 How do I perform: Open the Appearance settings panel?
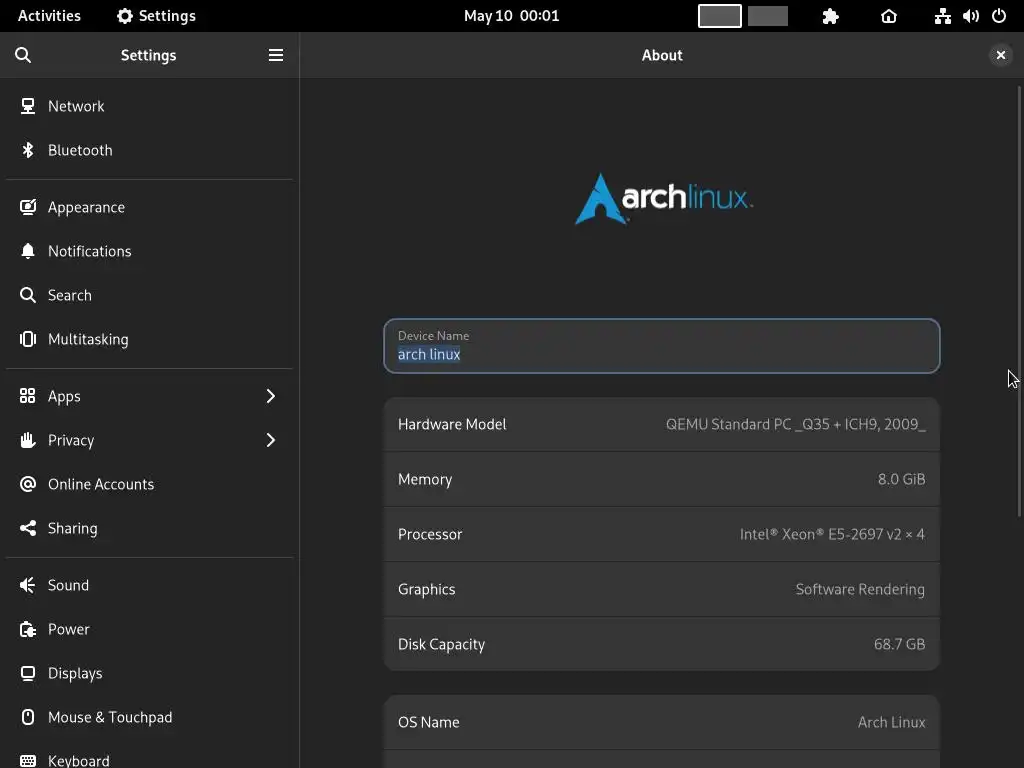pyautogui.click(x=150, y=207)
